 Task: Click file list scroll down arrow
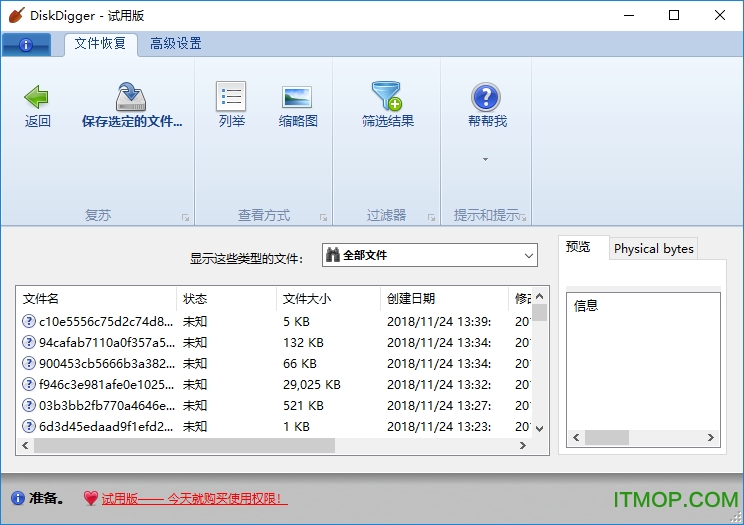coord(539,428)
